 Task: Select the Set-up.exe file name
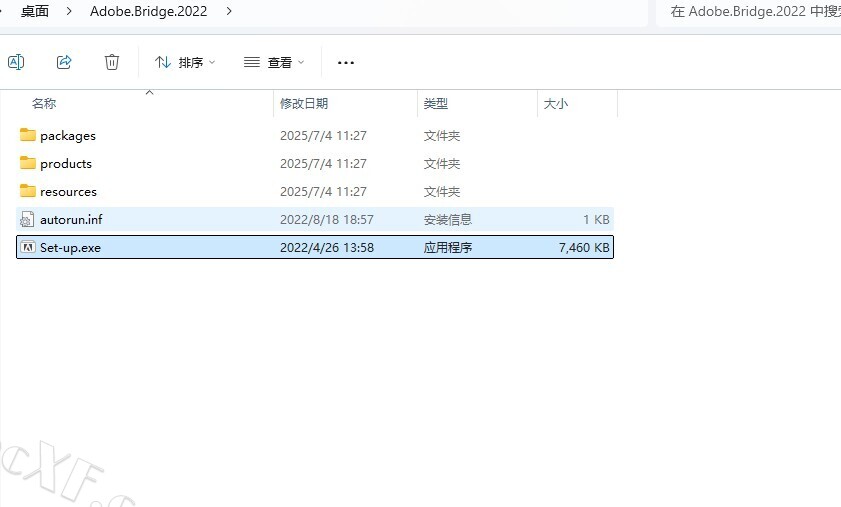(70, 247)
